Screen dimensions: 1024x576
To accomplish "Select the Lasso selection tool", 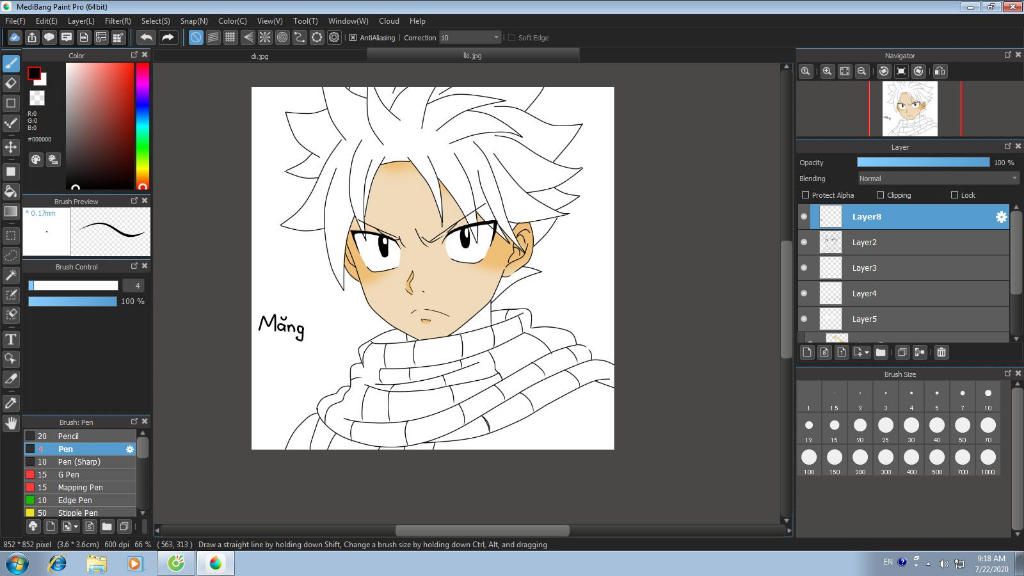I will click(x=11, y=255).
